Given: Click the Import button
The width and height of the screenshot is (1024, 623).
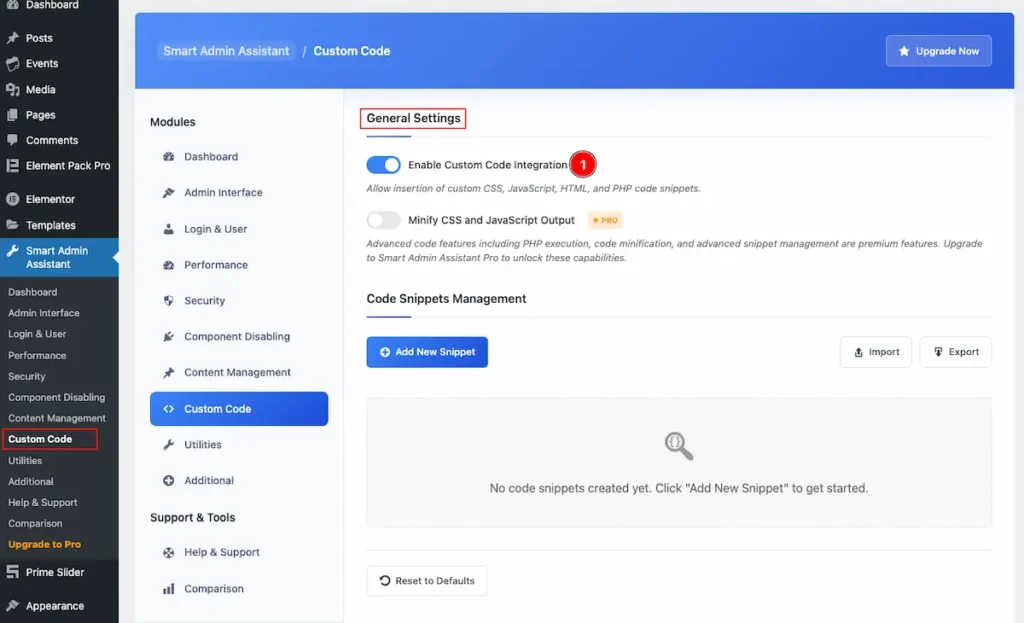Looking at the screenshot, I should pyautogui.click(x=876, y=352).
